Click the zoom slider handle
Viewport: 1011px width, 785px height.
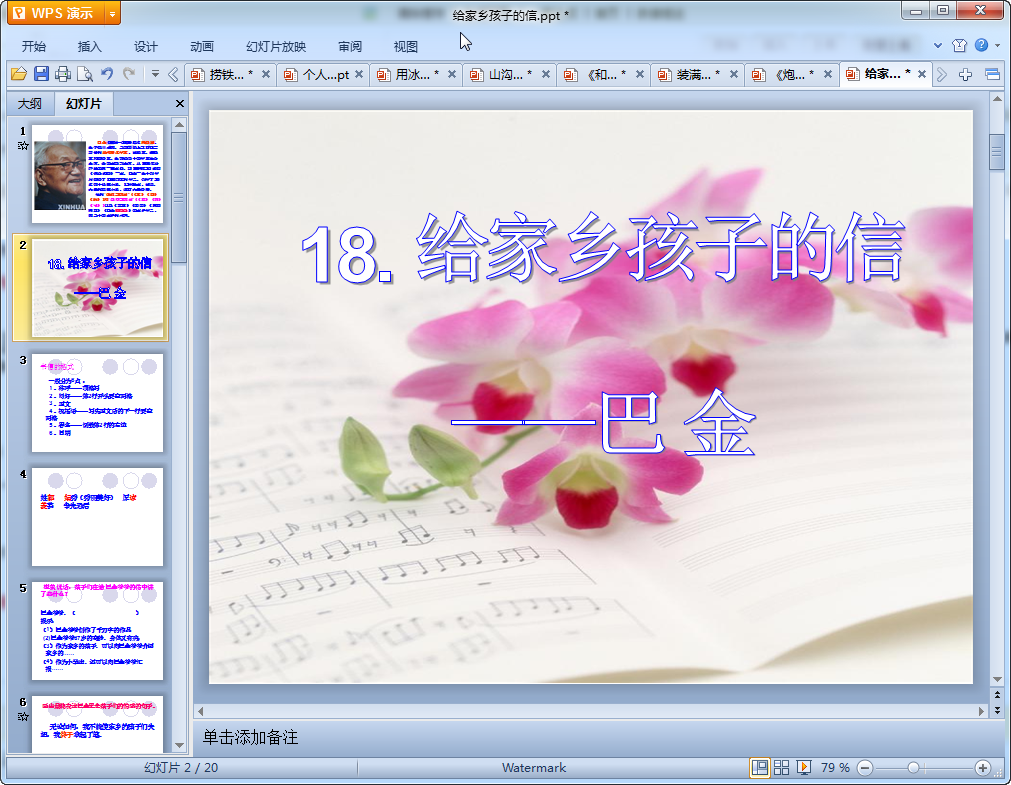tap(913, 768)
